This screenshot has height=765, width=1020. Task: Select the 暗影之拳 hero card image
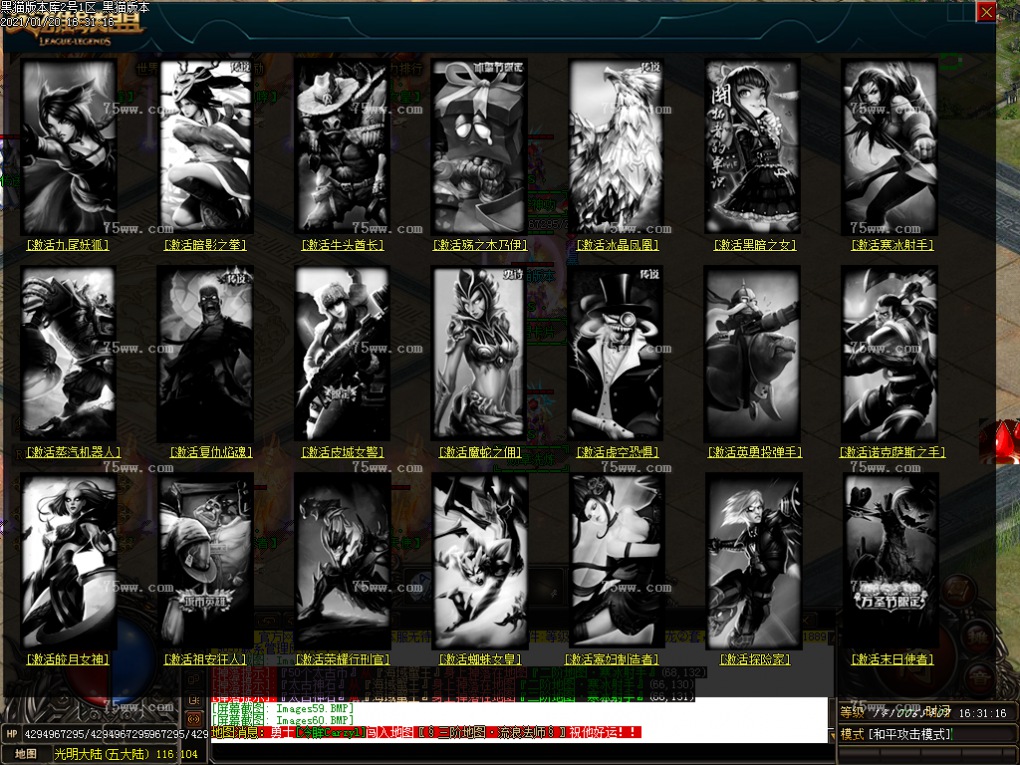[x=206, y=147]
